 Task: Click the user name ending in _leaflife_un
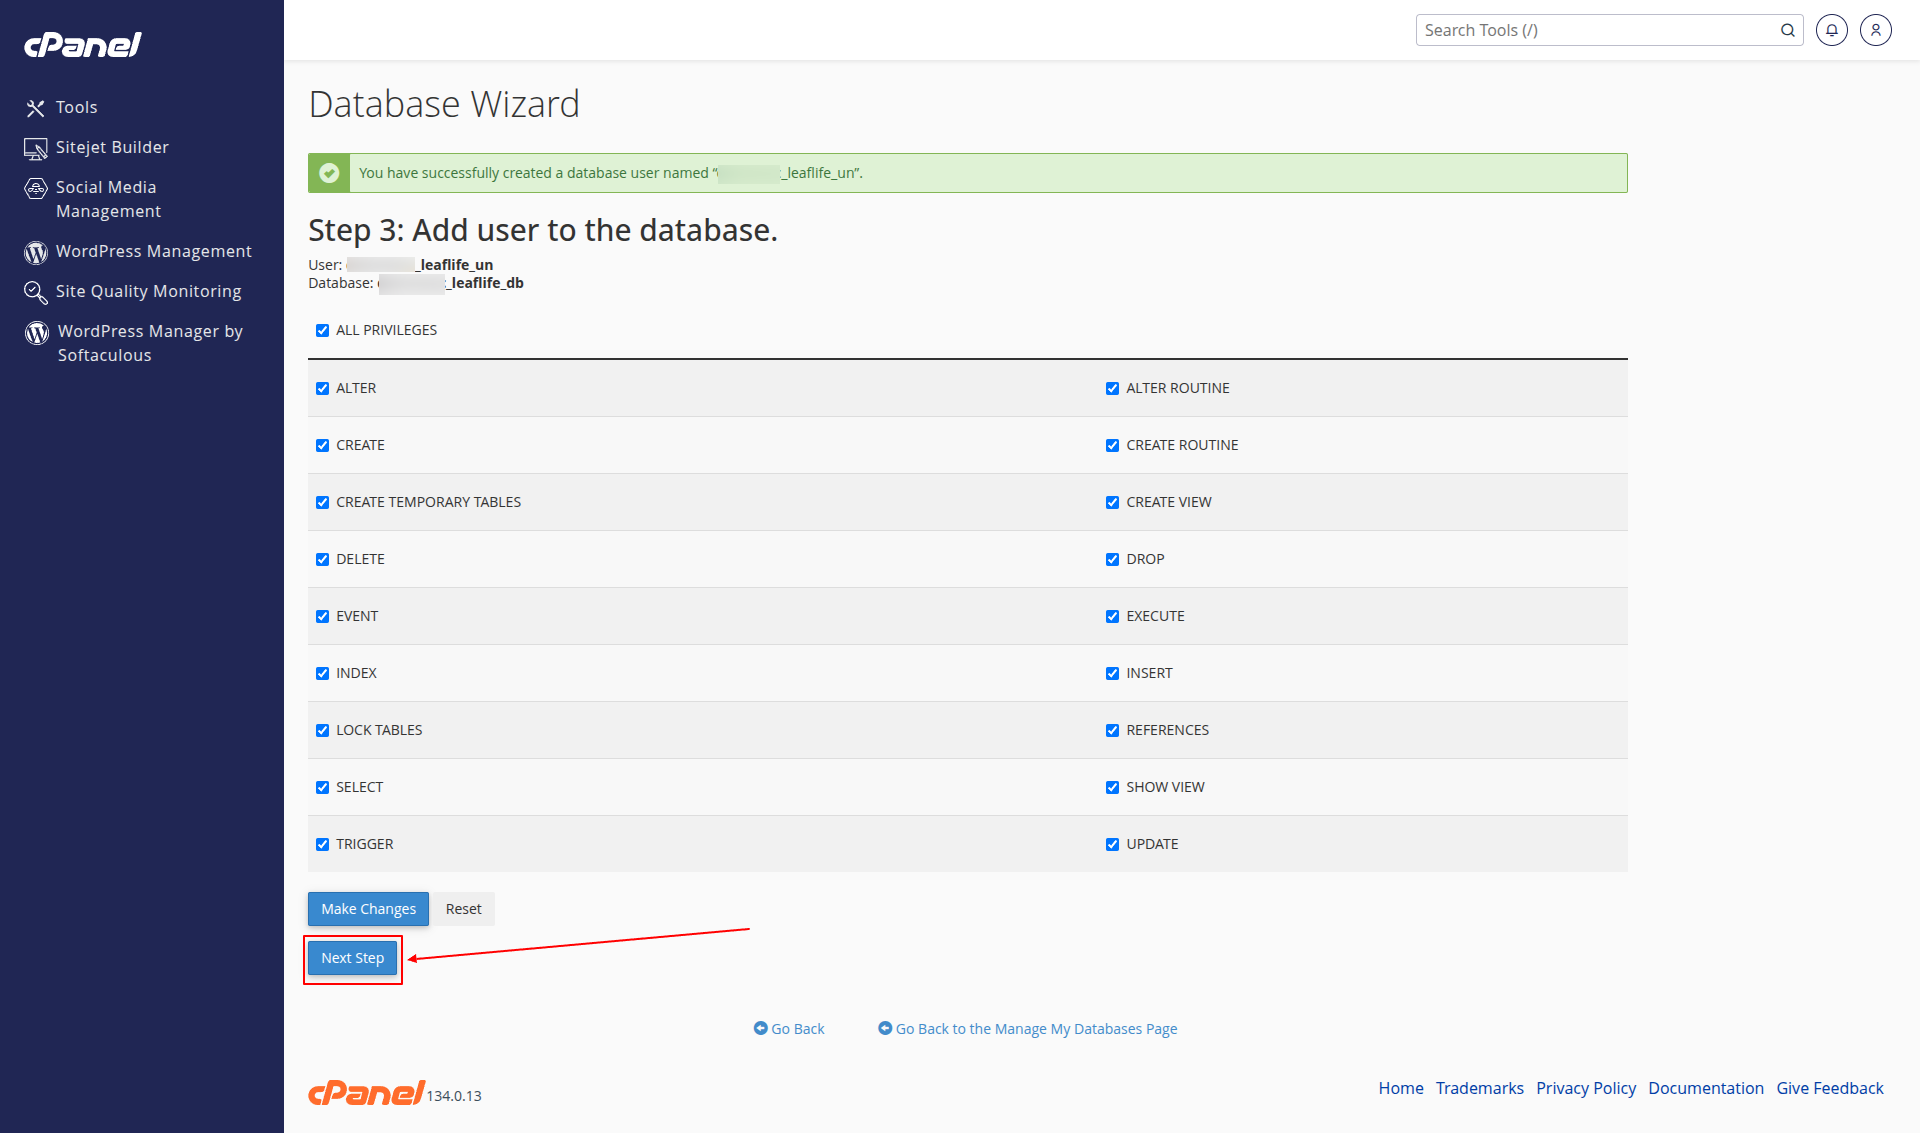[x=420, y=265]
